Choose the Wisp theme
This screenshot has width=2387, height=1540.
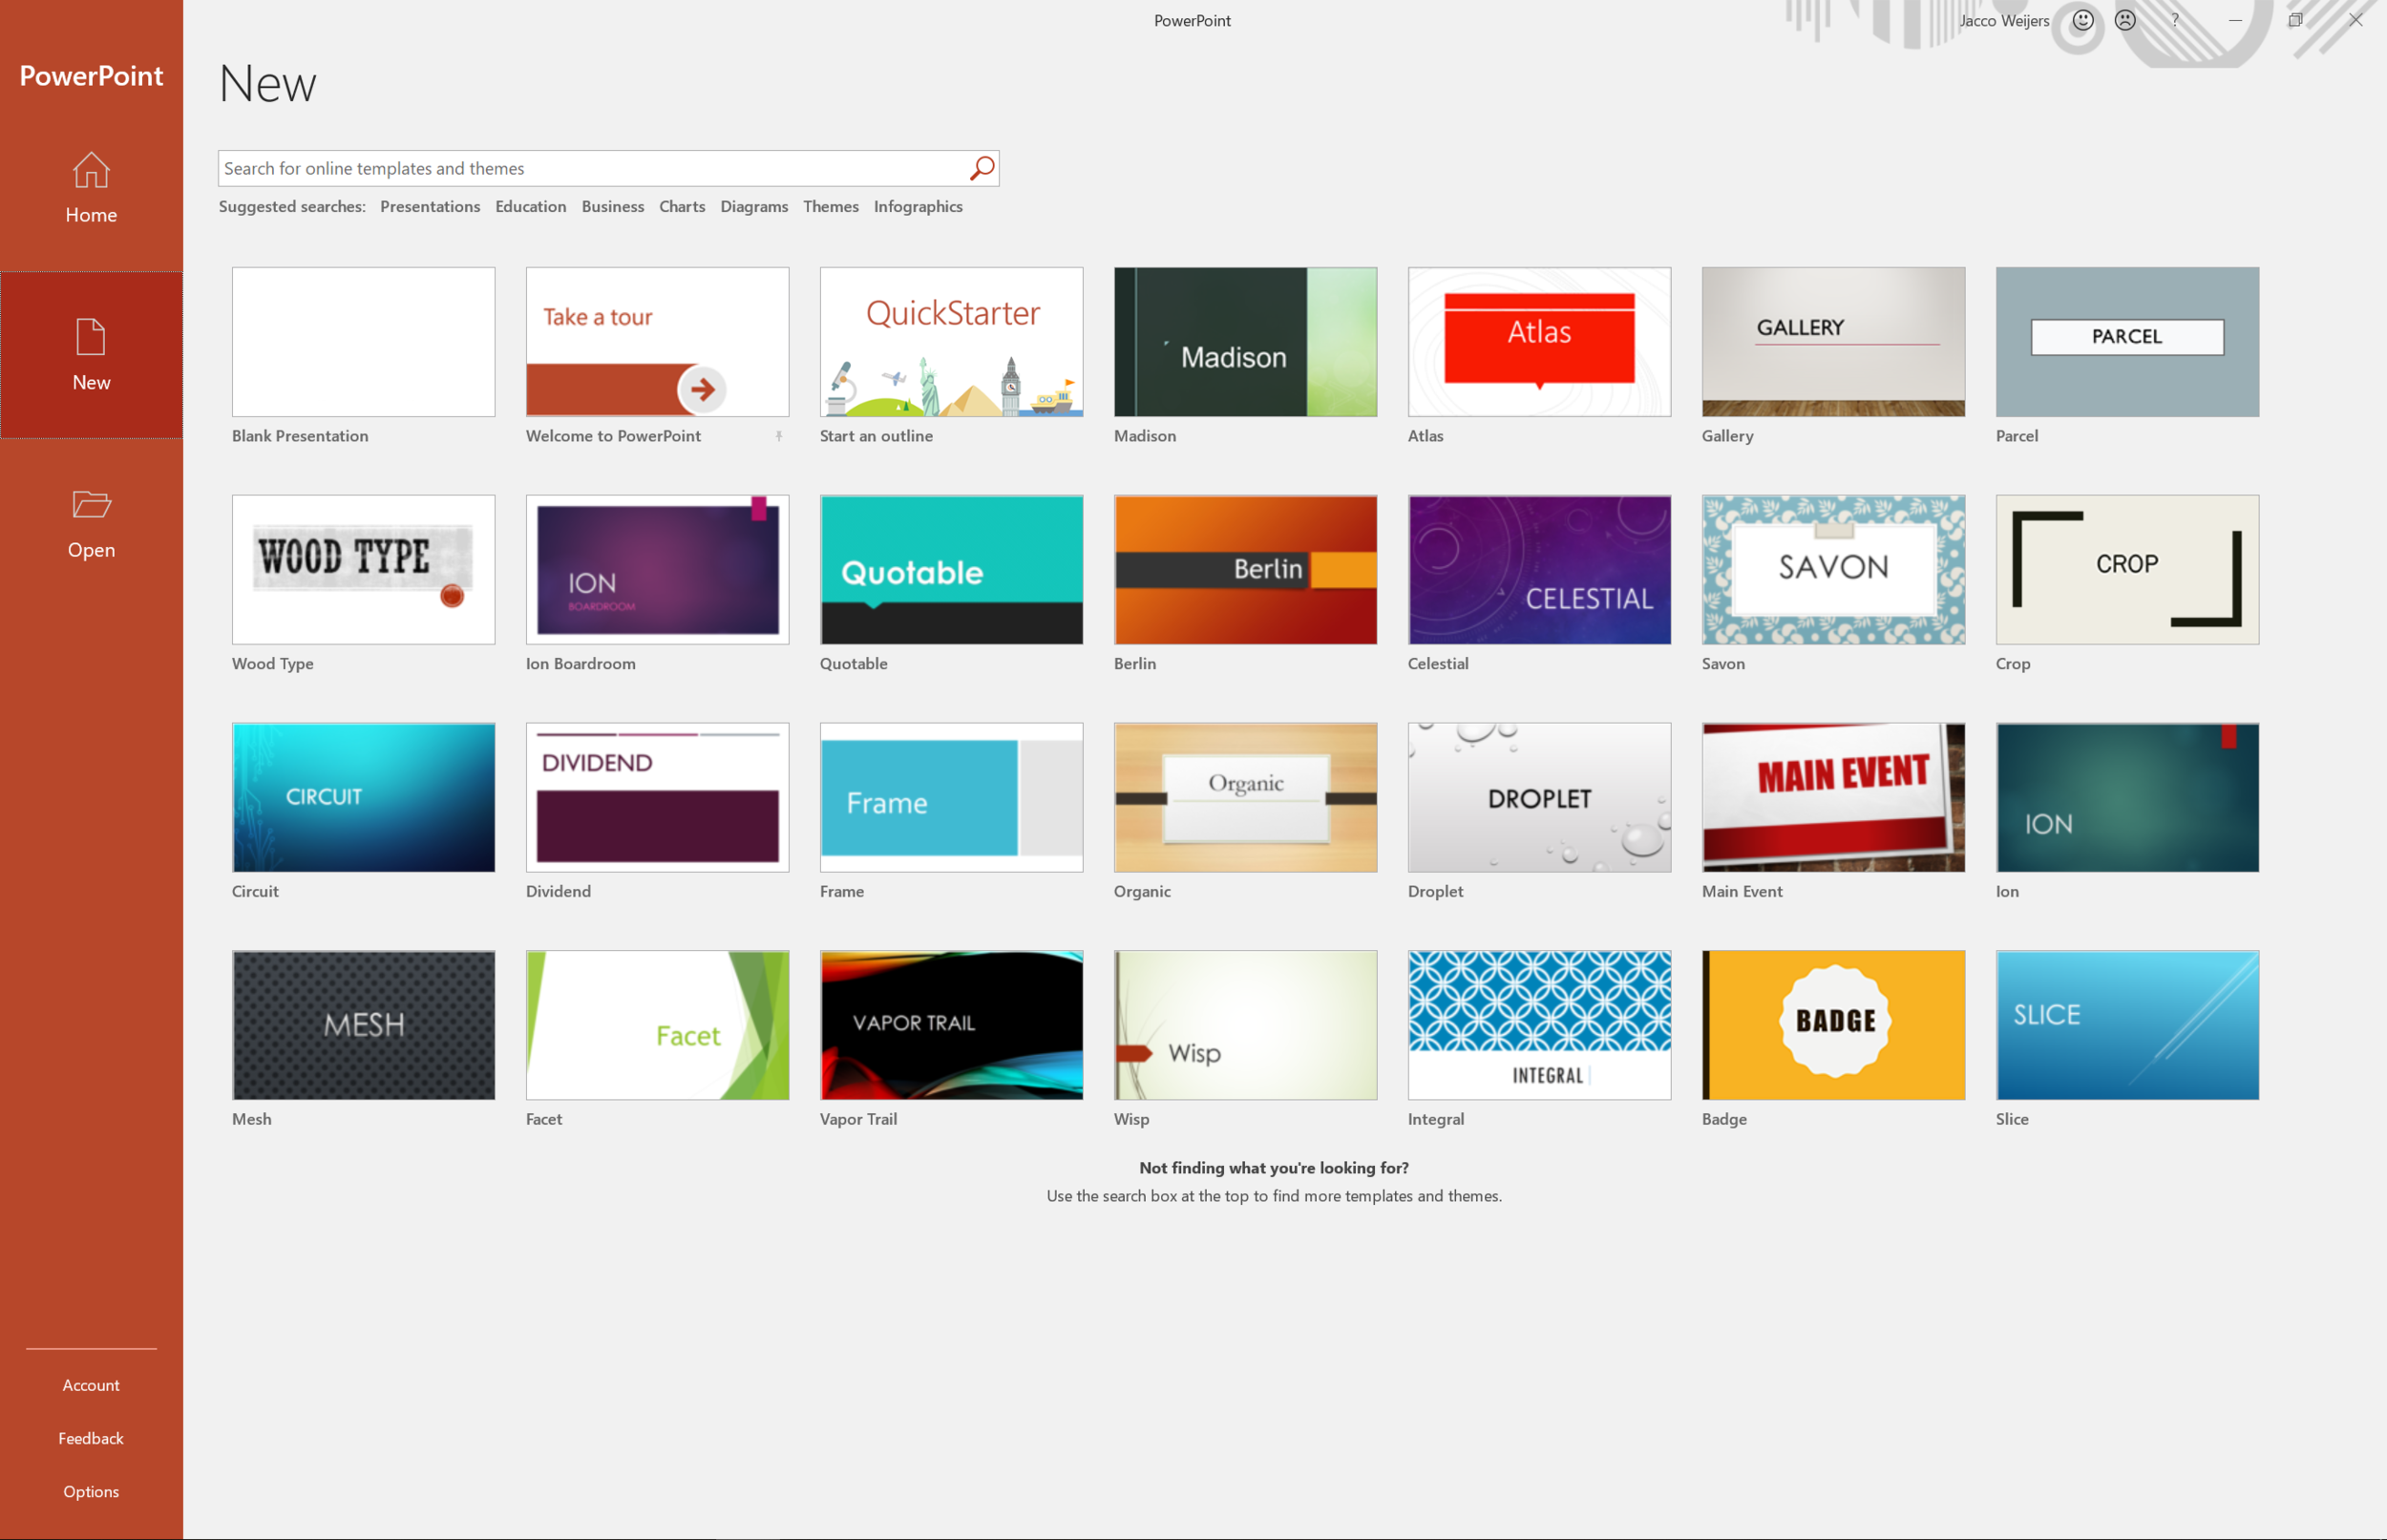point(1245,1026)
